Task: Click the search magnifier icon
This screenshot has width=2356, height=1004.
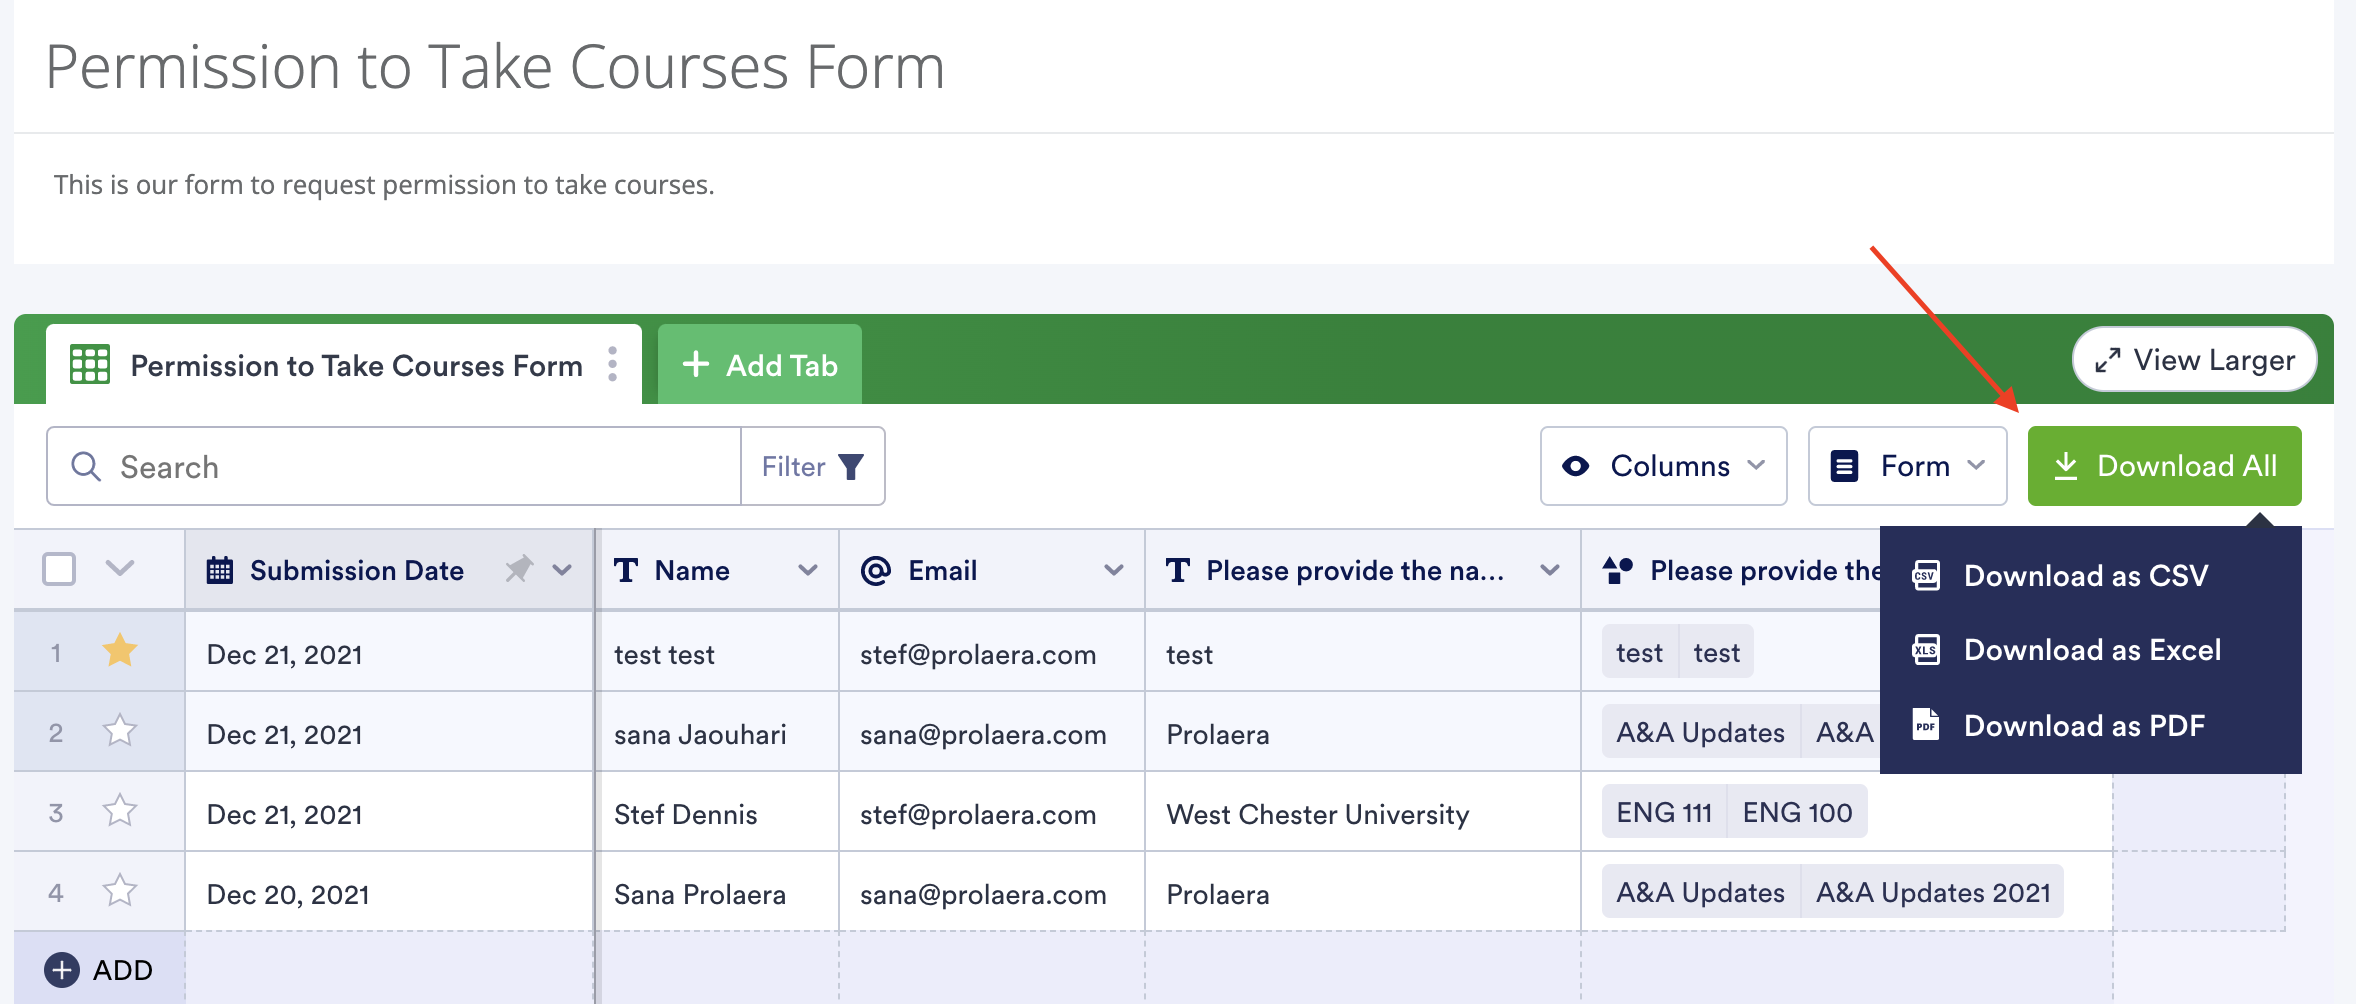Action: (x=86, y=466)
